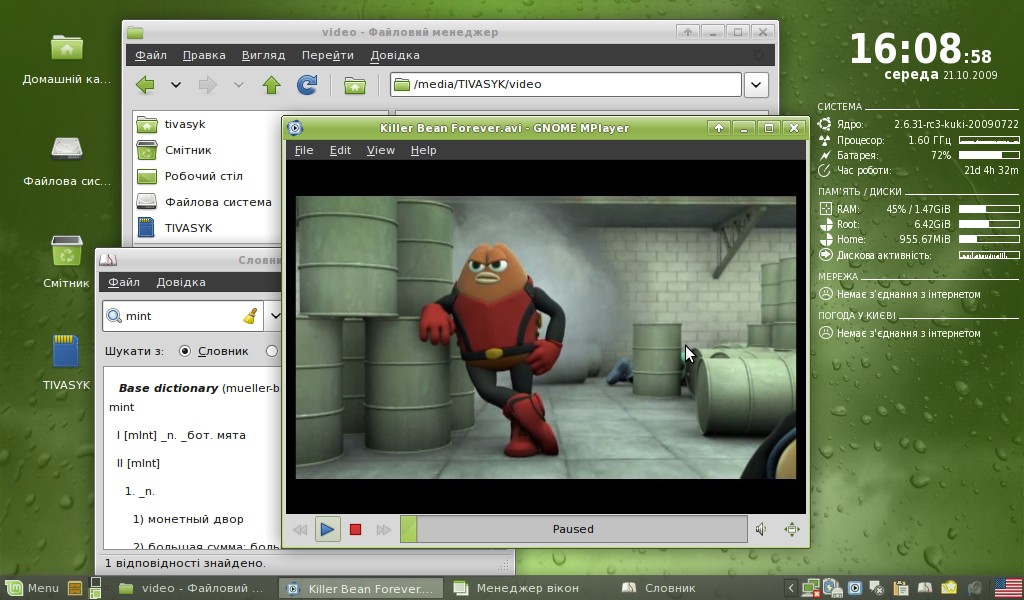
Task: Click the volume speaker icon in MPlayer
Action: (761, 529)
